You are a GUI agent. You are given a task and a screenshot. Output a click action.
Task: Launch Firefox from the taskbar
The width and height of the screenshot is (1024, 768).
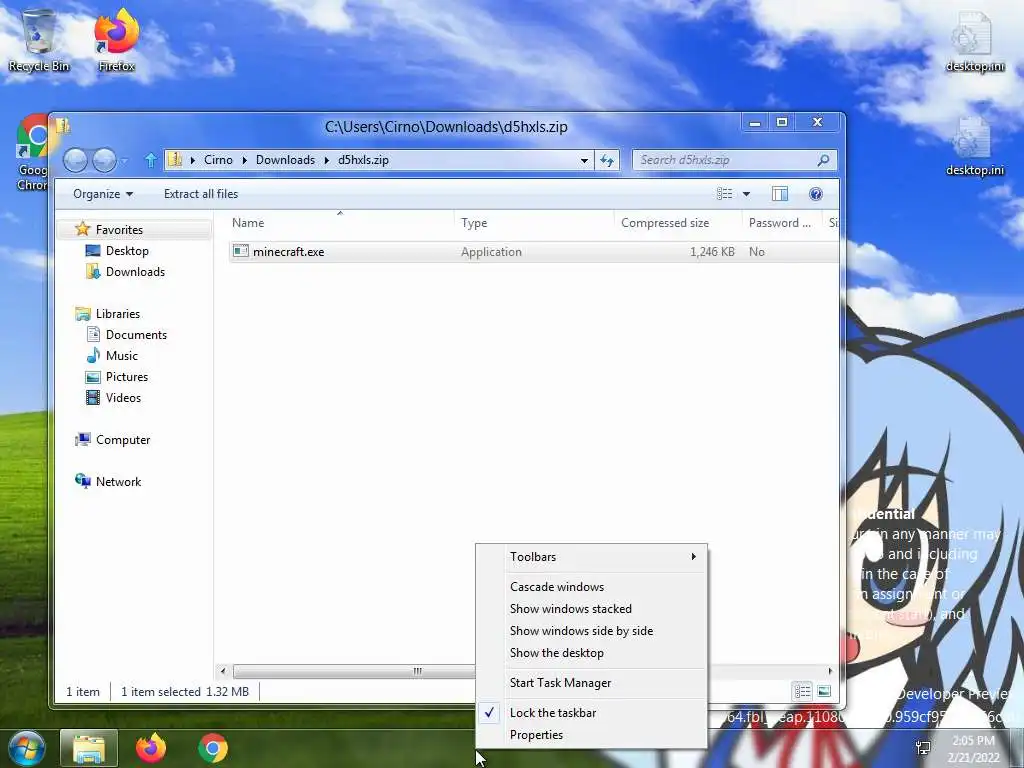point(151,748)
